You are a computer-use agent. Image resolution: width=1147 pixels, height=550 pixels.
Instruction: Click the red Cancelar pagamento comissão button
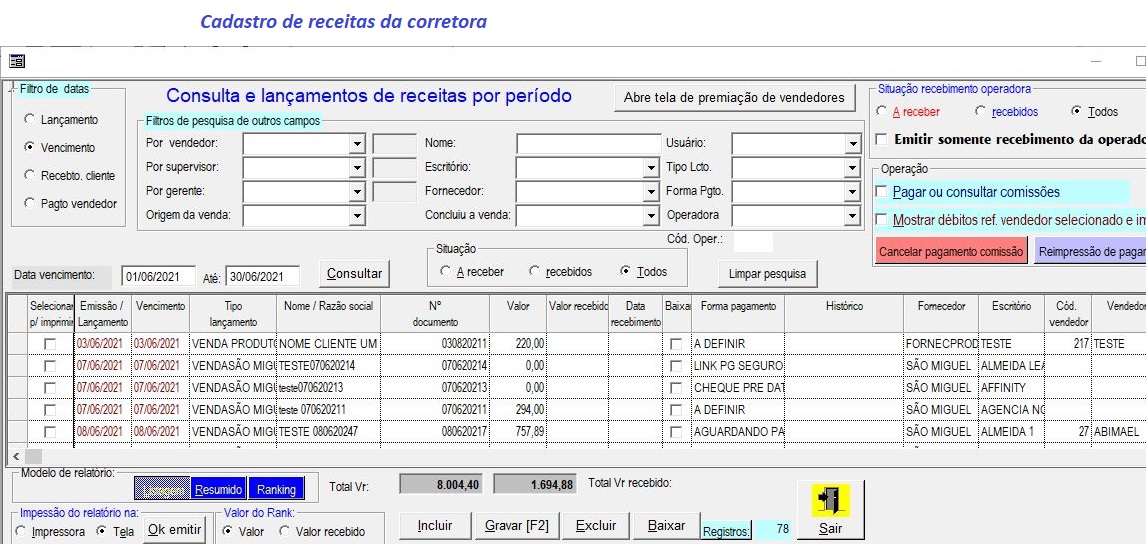951,252
